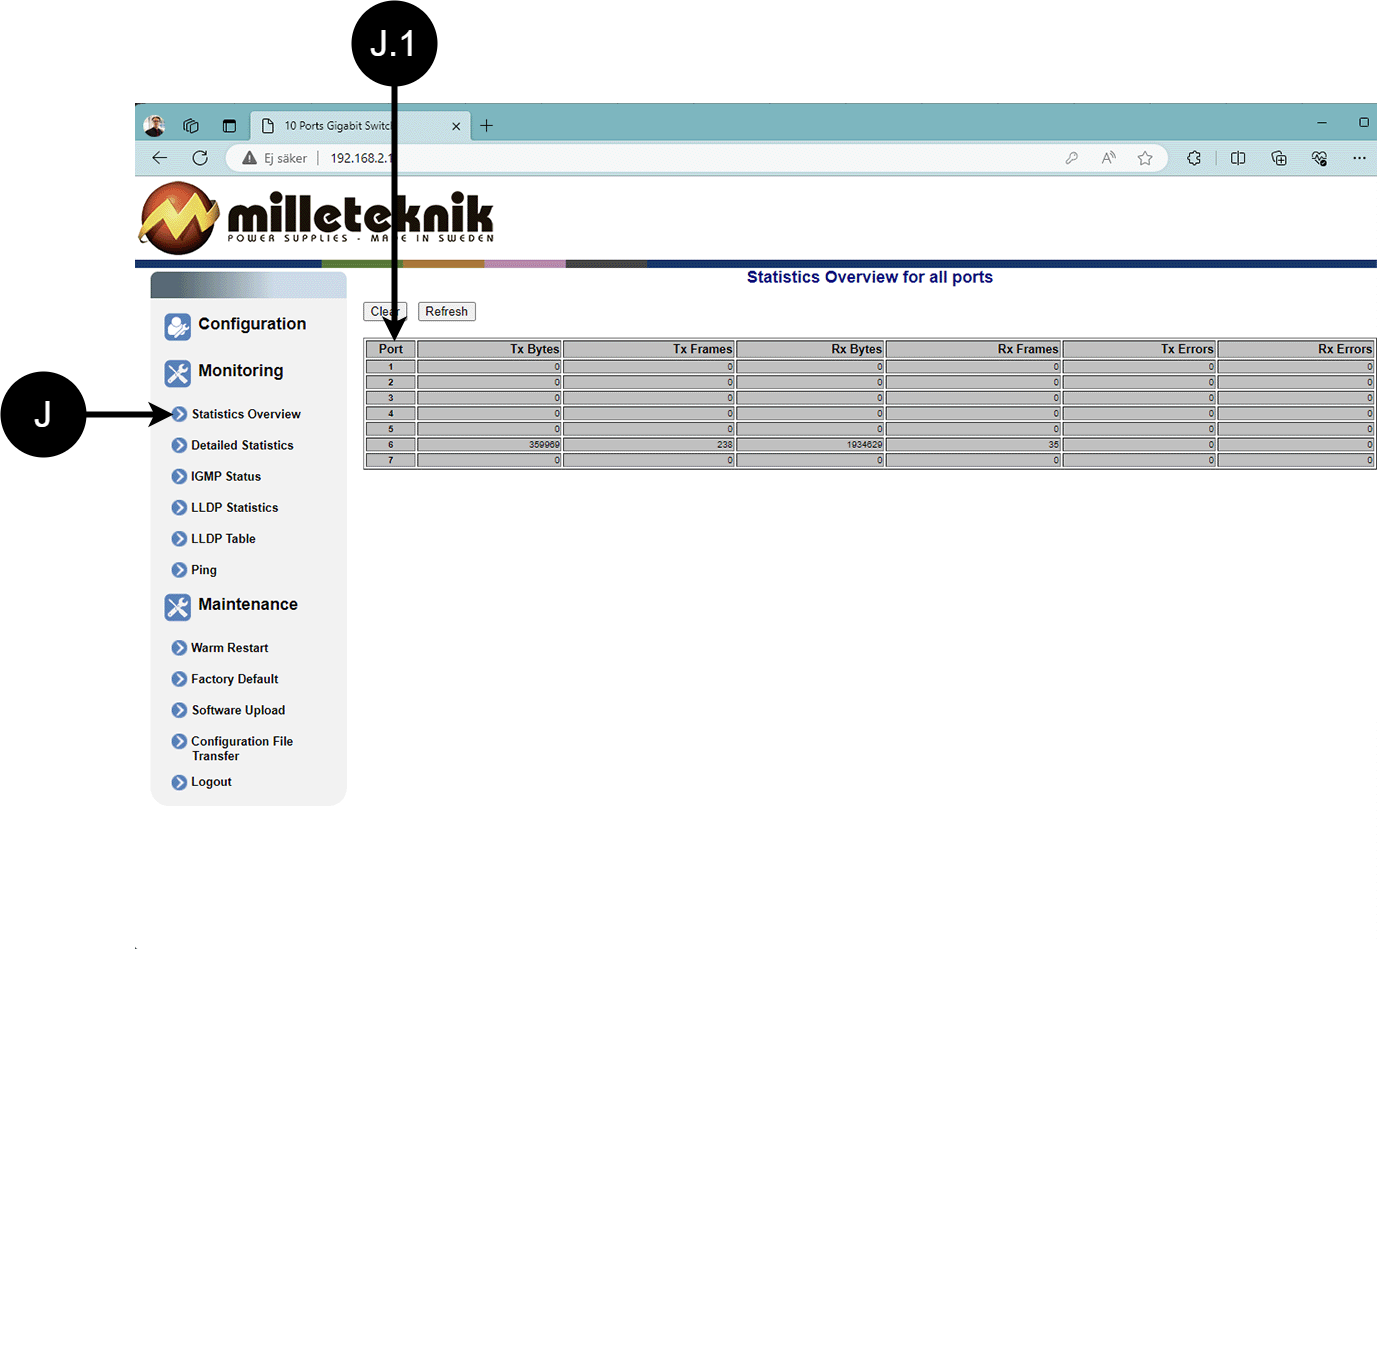Click the Milleteknik logo
1378x1346 pixels.
[x=317, y=218]
